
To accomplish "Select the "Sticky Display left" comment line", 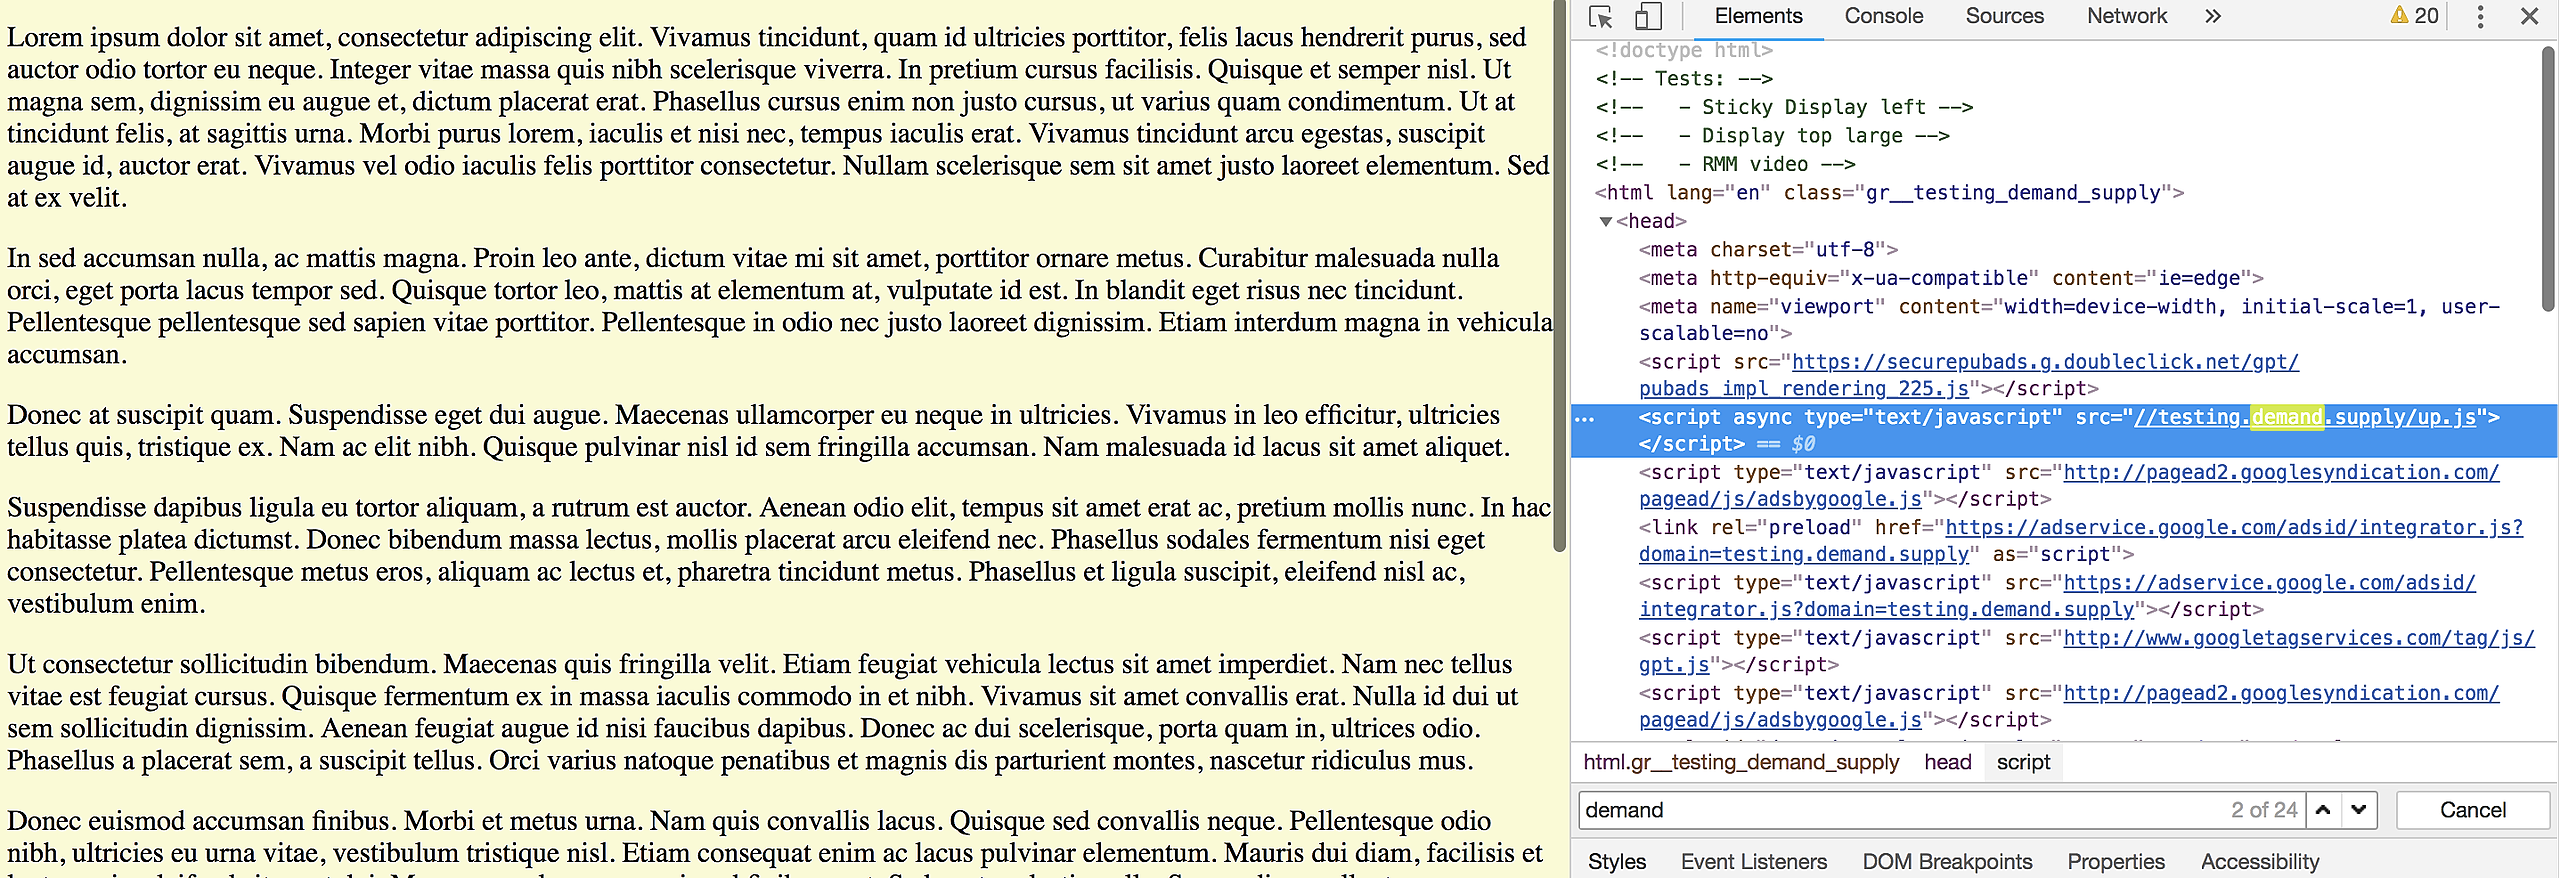I will (1784, 107).
